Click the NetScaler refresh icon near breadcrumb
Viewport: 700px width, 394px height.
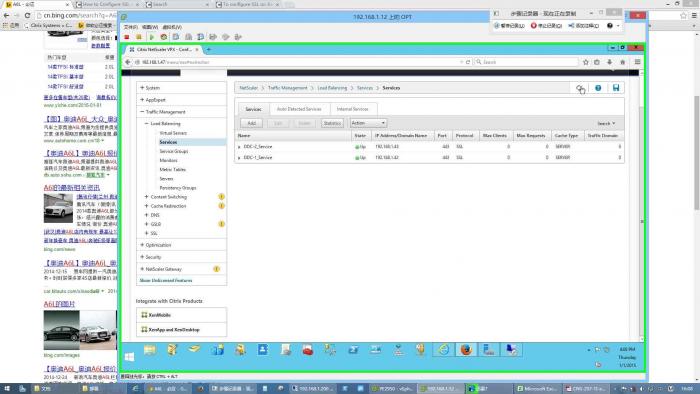click(x=580, y=88)
